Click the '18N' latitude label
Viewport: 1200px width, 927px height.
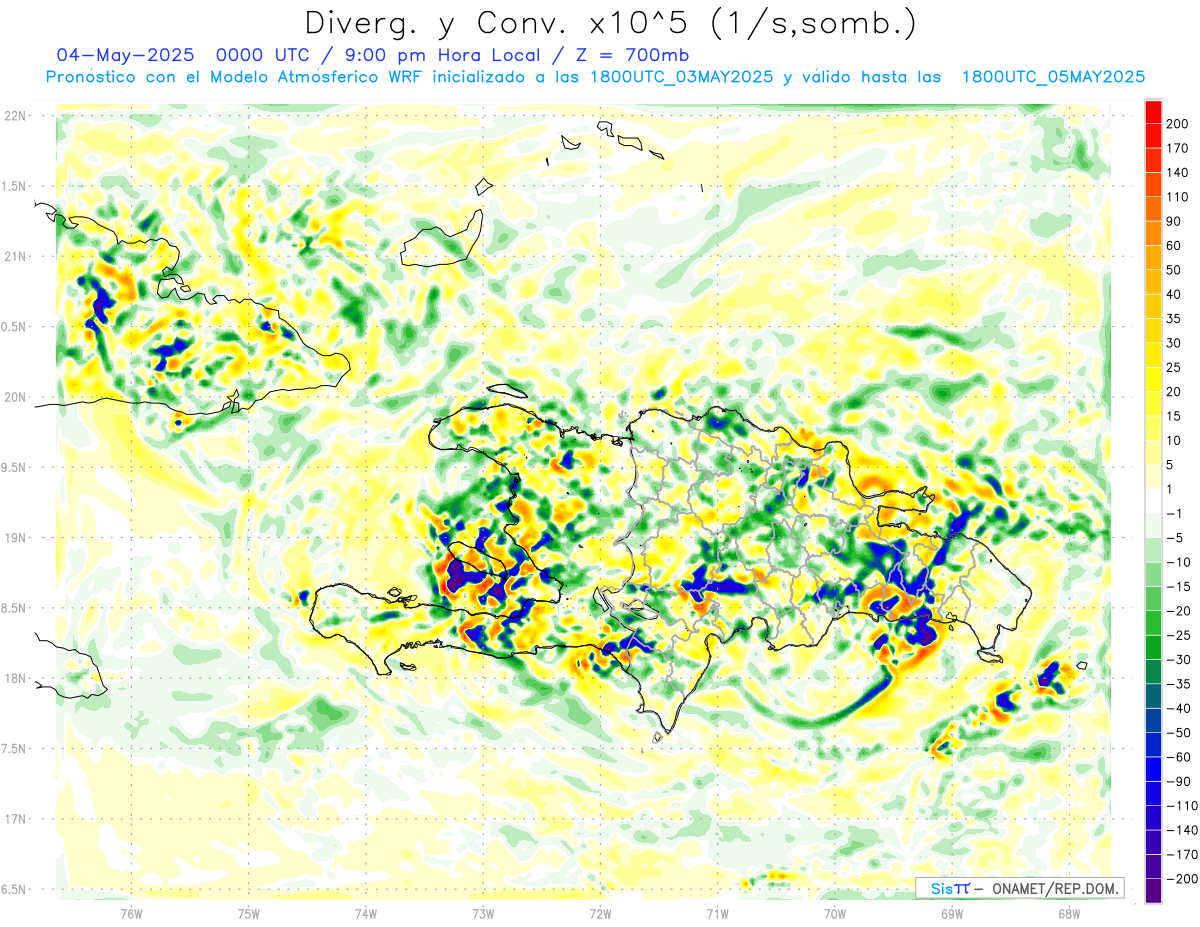[15, 678]
